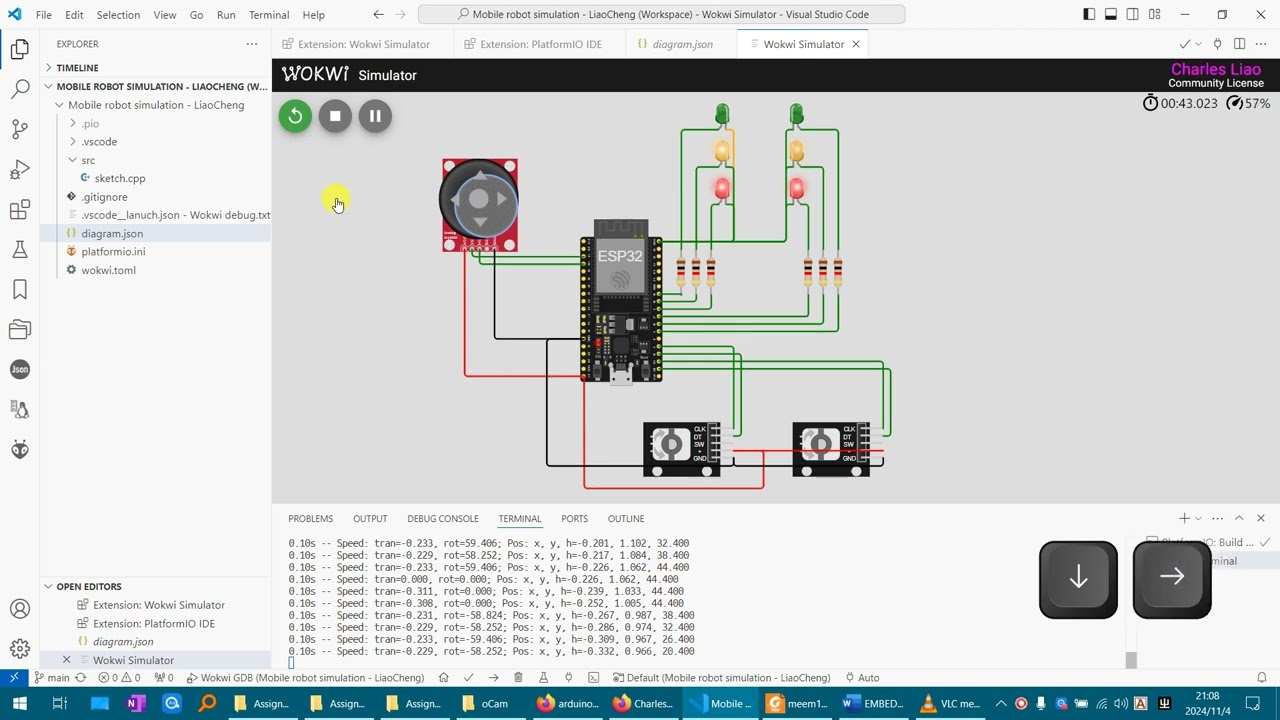The width and height of the screenshot is (1280, 720).
Task: Collapse the OPEN EDITORS section
Action: (155, 587)
